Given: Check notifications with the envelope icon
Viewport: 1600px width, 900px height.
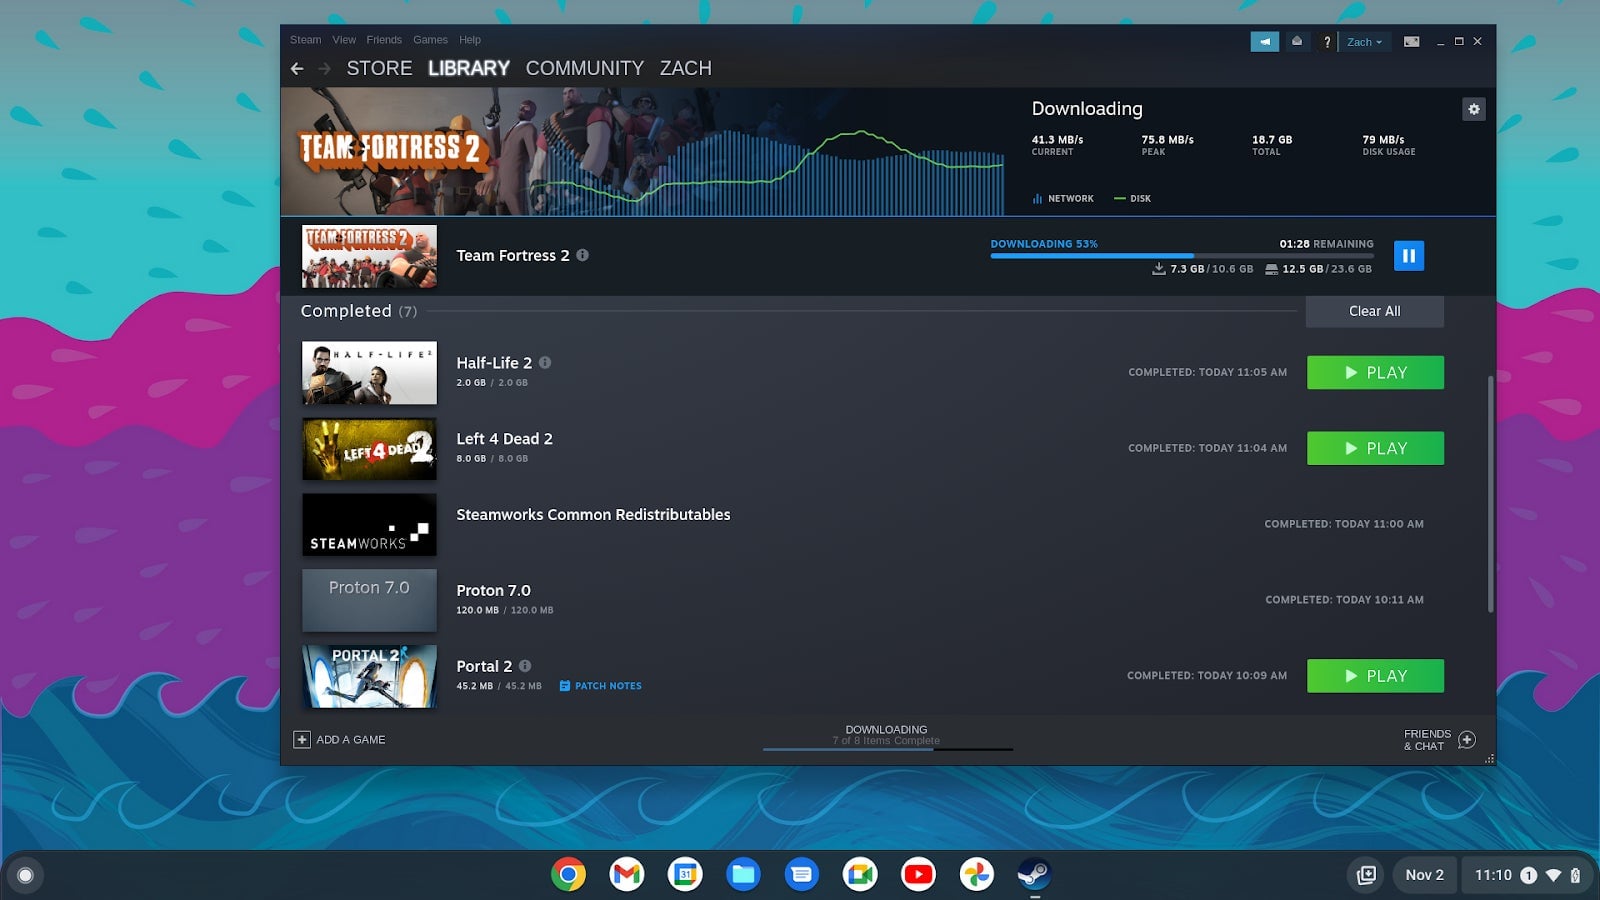Looking at the screenshot, I should click(x=1296, y=41).
